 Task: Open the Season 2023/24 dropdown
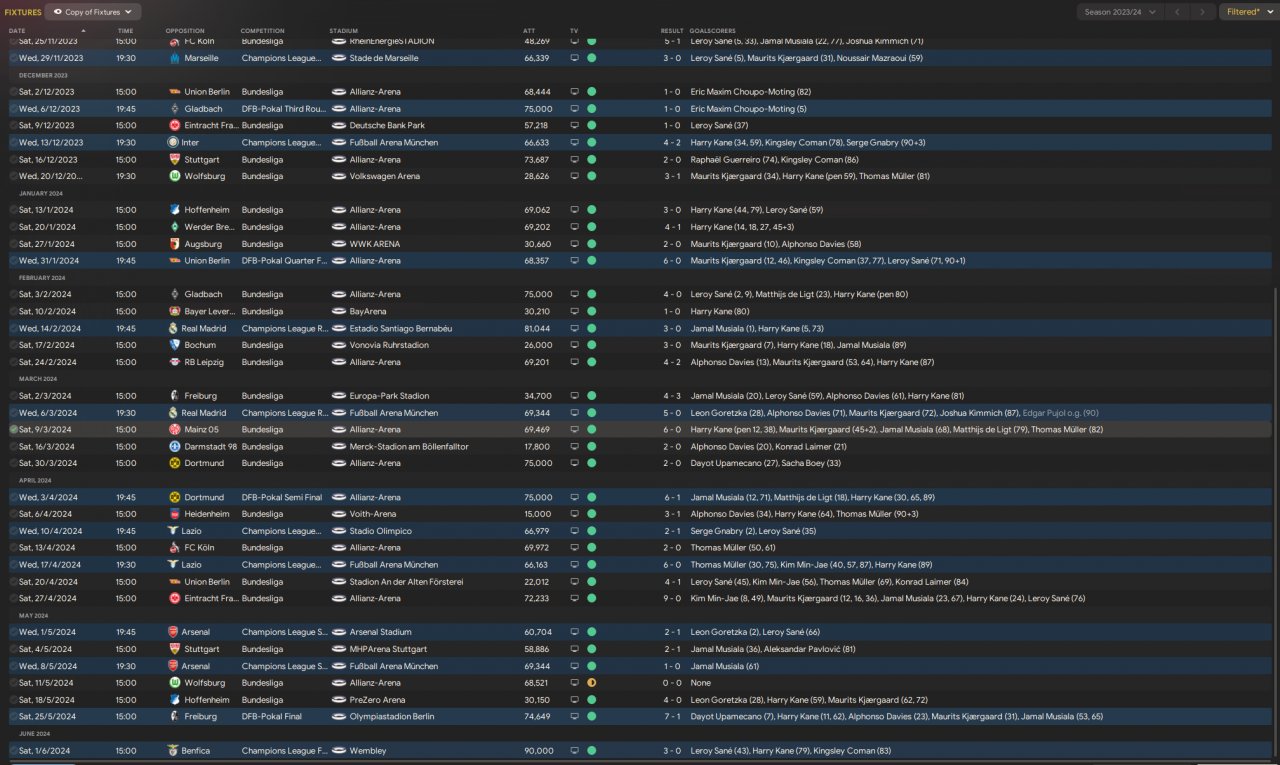click(1120, 12)
